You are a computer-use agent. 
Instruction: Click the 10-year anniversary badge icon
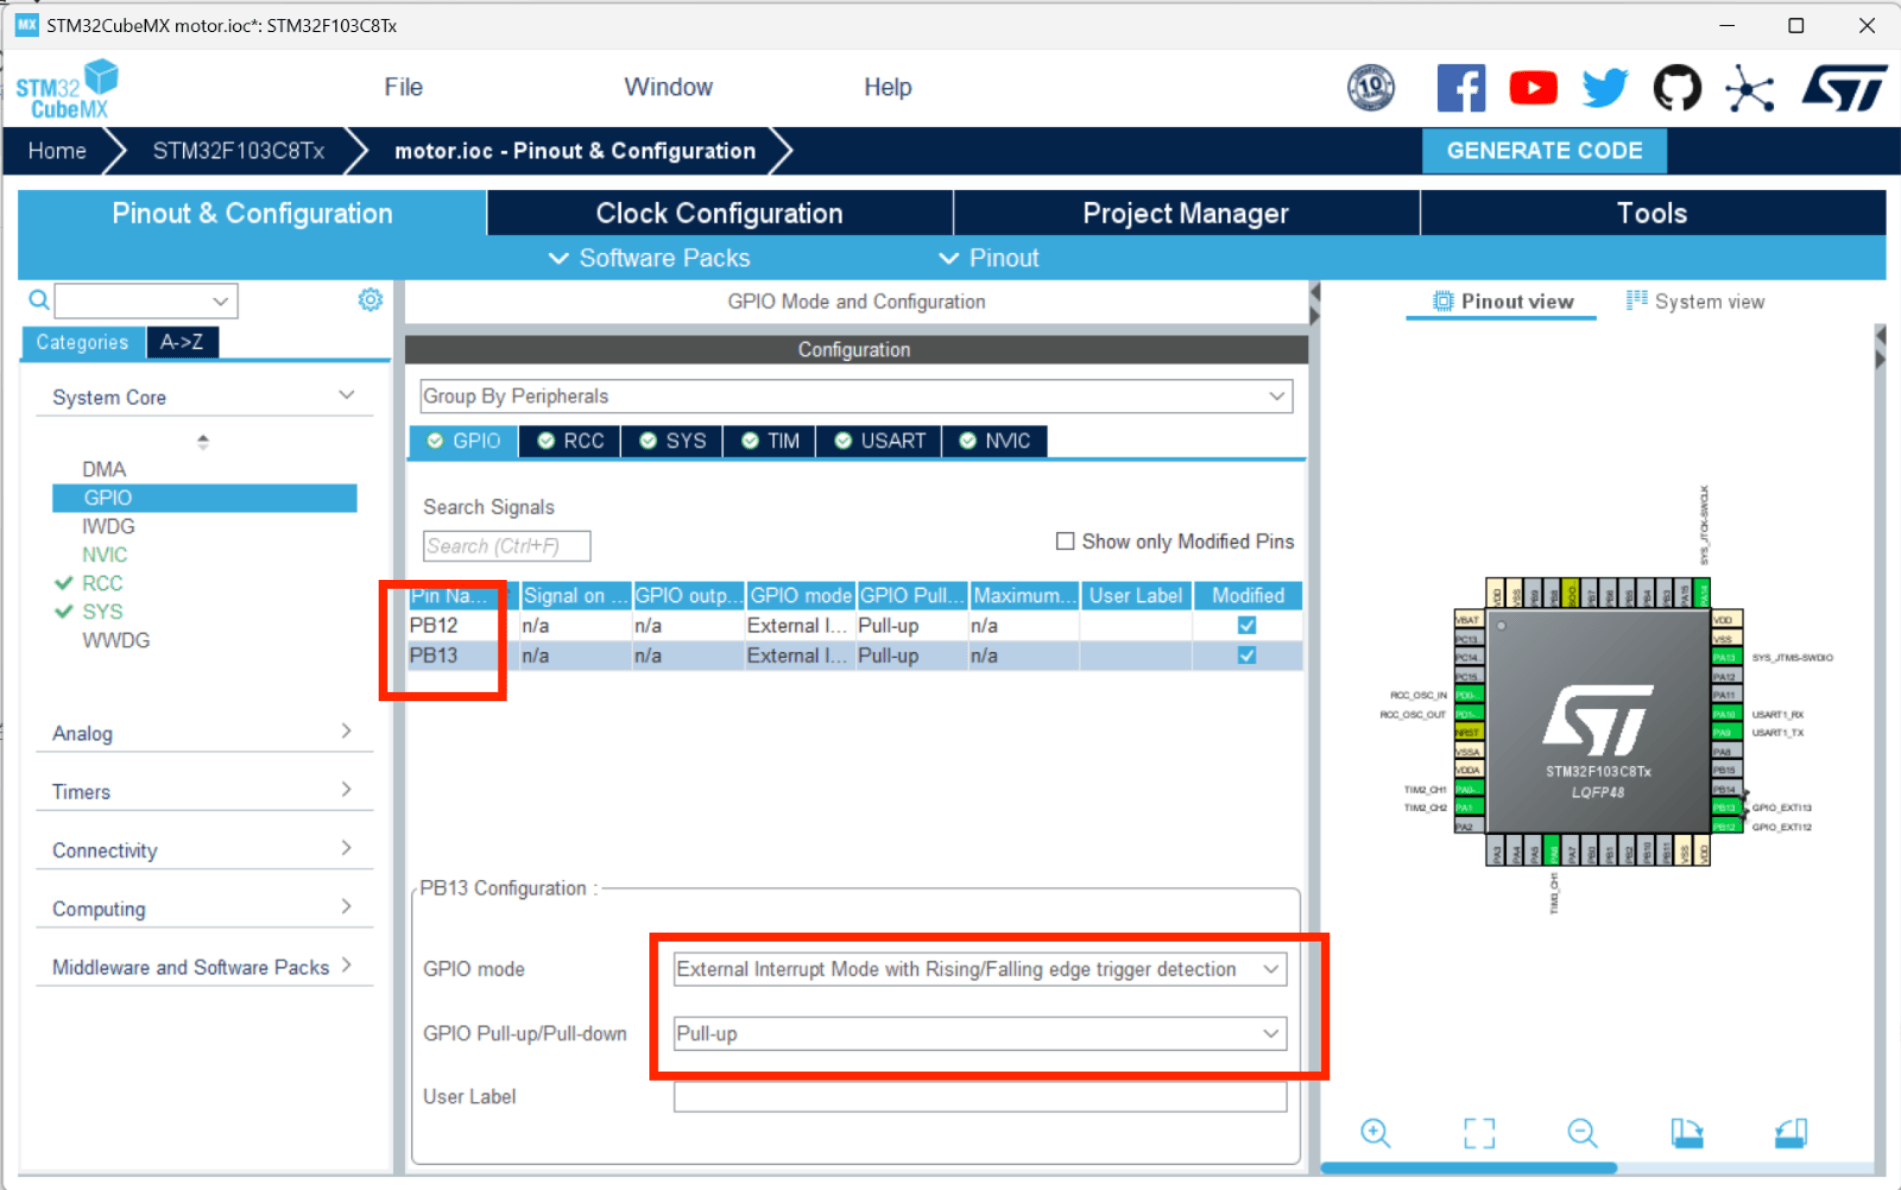coord(1371,88)
